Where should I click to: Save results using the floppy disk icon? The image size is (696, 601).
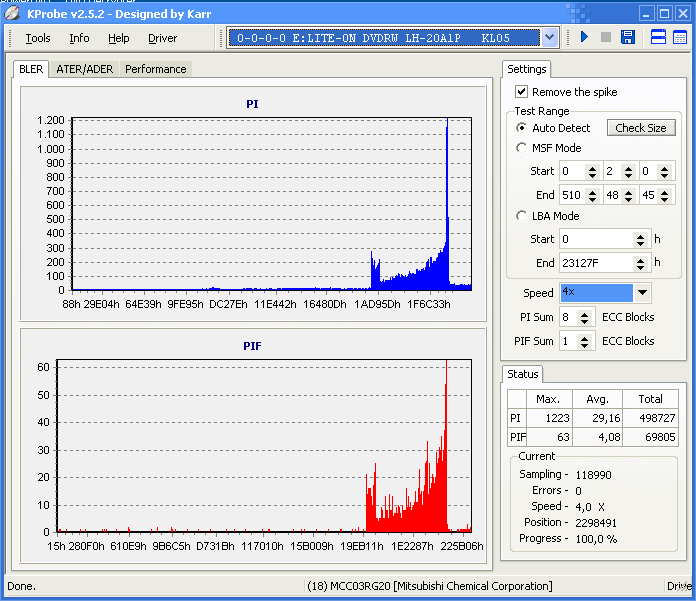tap(628, 38)
